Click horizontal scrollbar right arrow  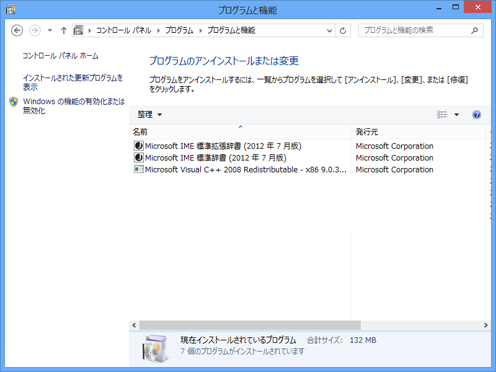[486, 325]
